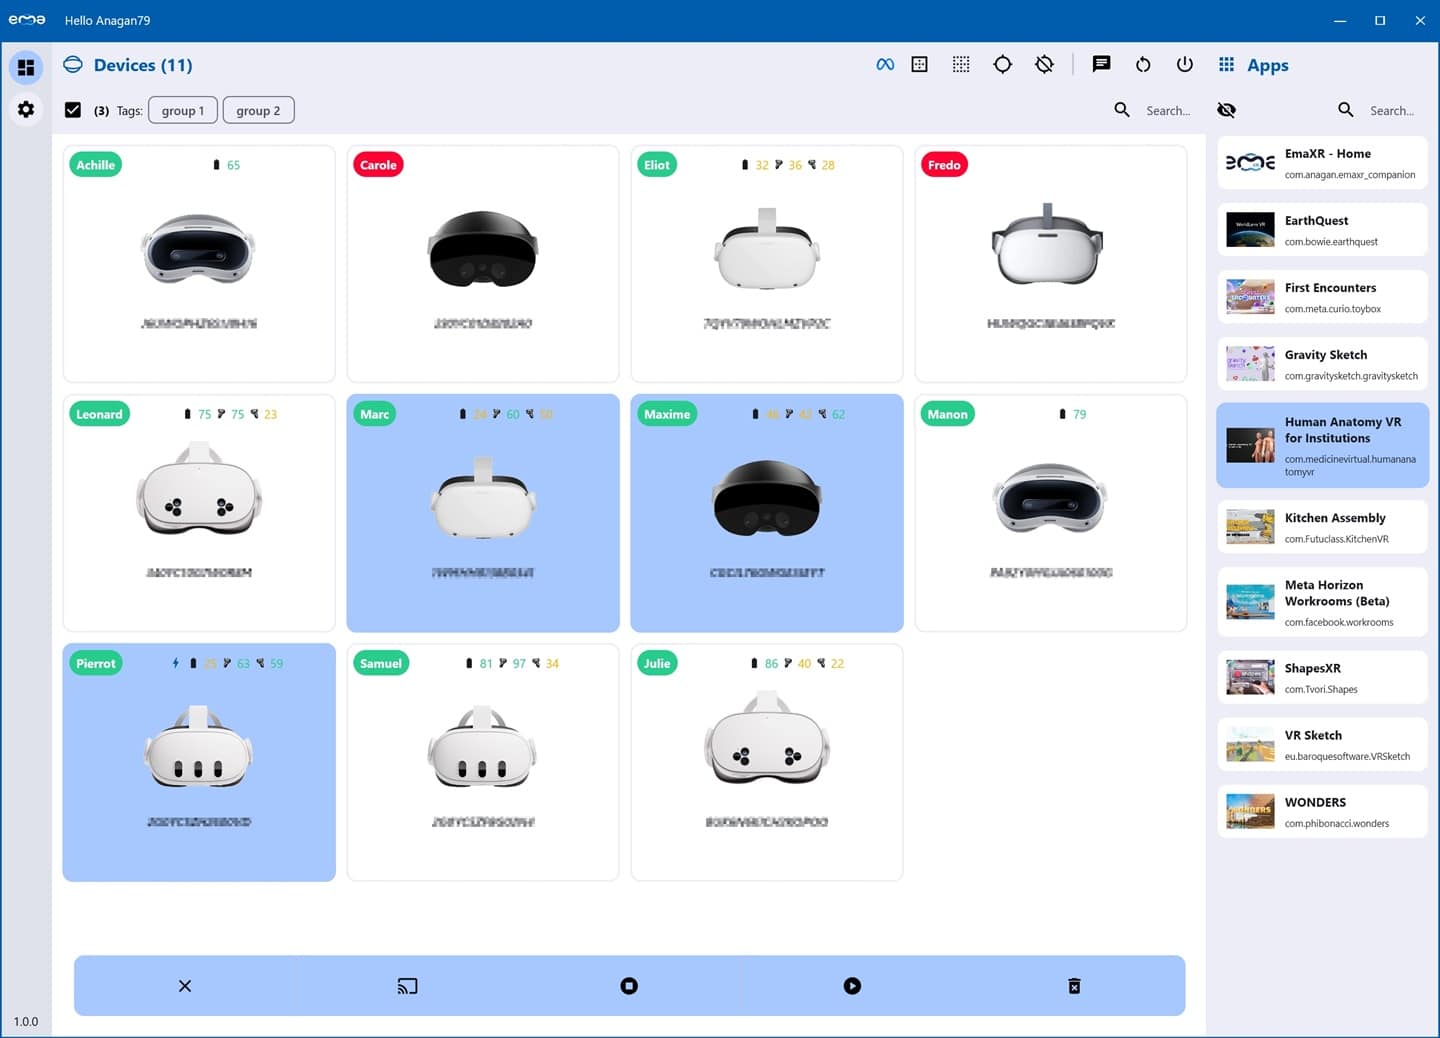Select the Samuel headset card

click(x=483, y=762)
